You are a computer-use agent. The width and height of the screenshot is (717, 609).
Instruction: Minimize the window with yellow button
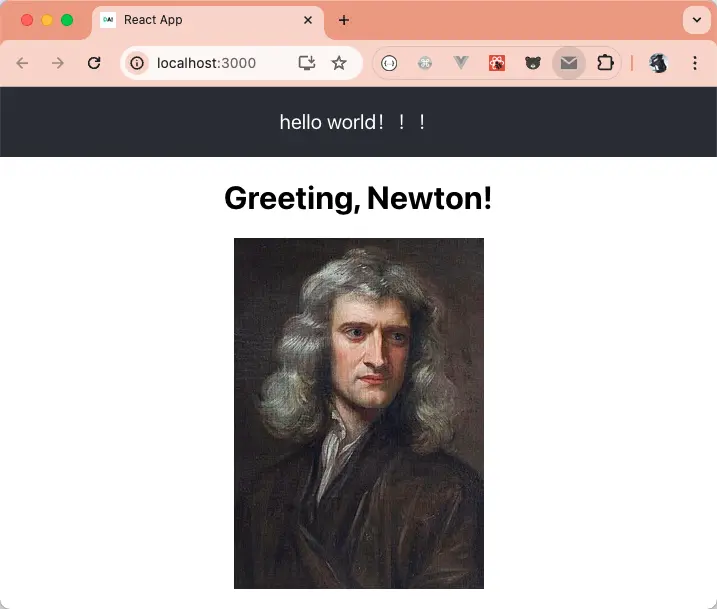pyautogui.click(x=47, y=20)
